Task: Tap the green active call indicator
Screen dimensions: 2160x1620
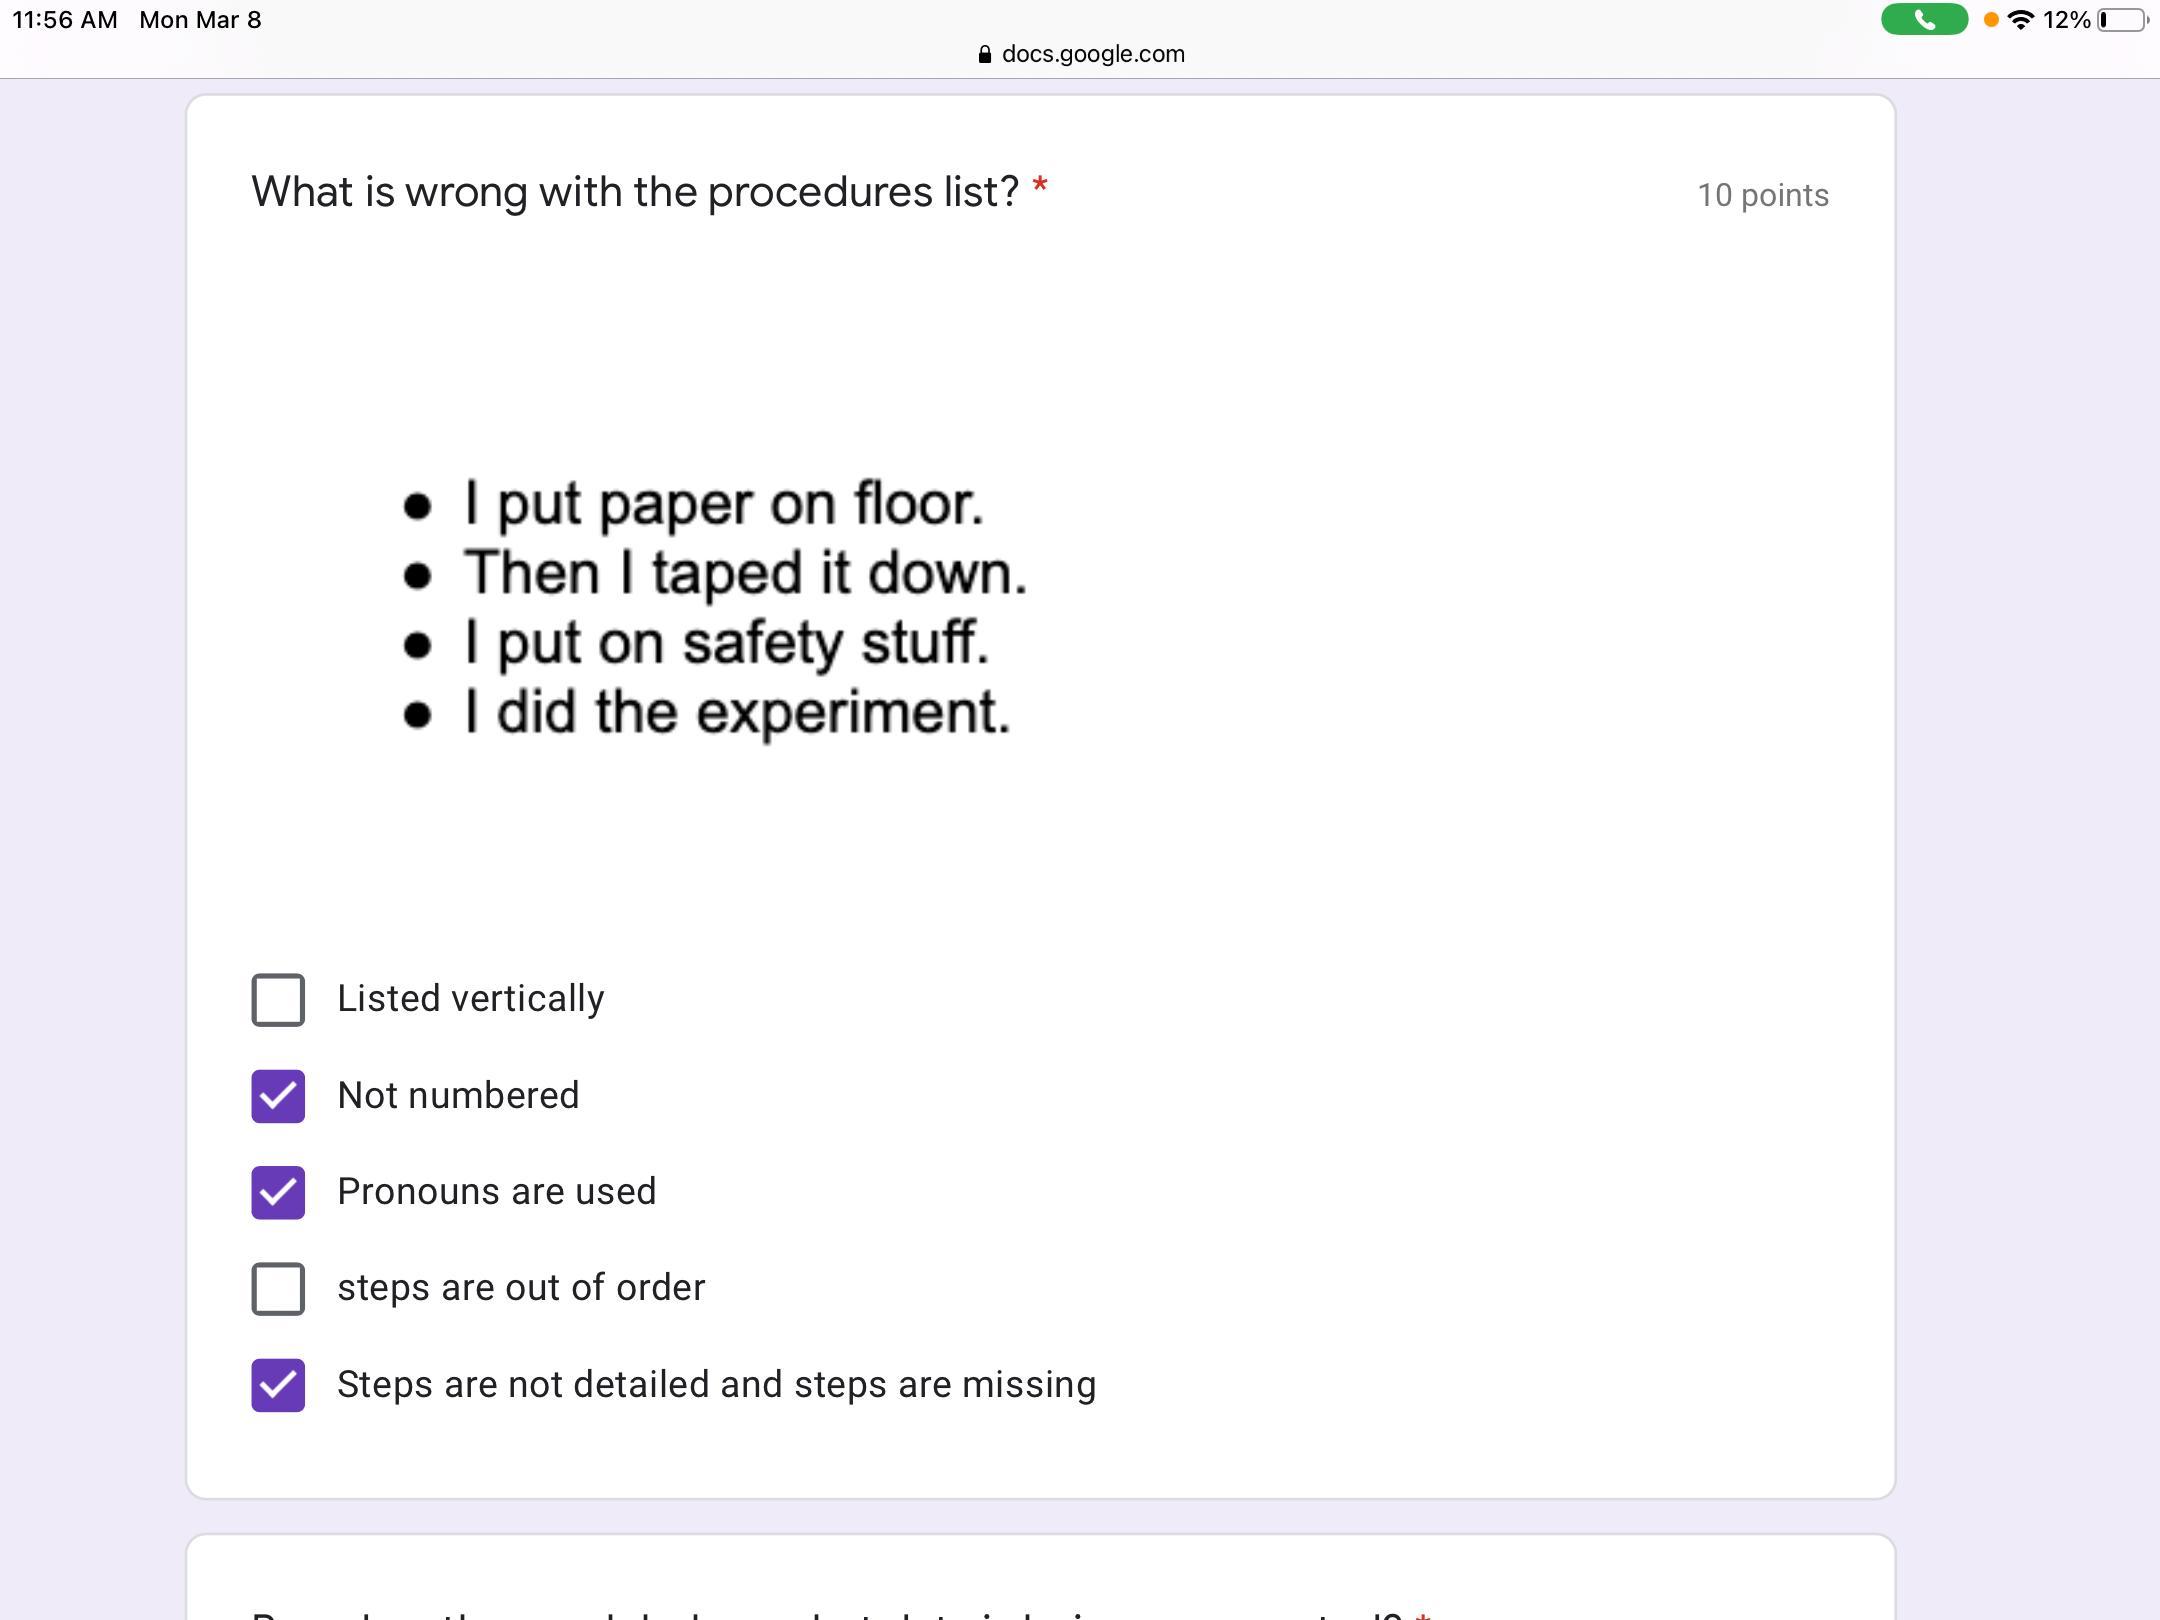Action: [x=1924, y=20]
